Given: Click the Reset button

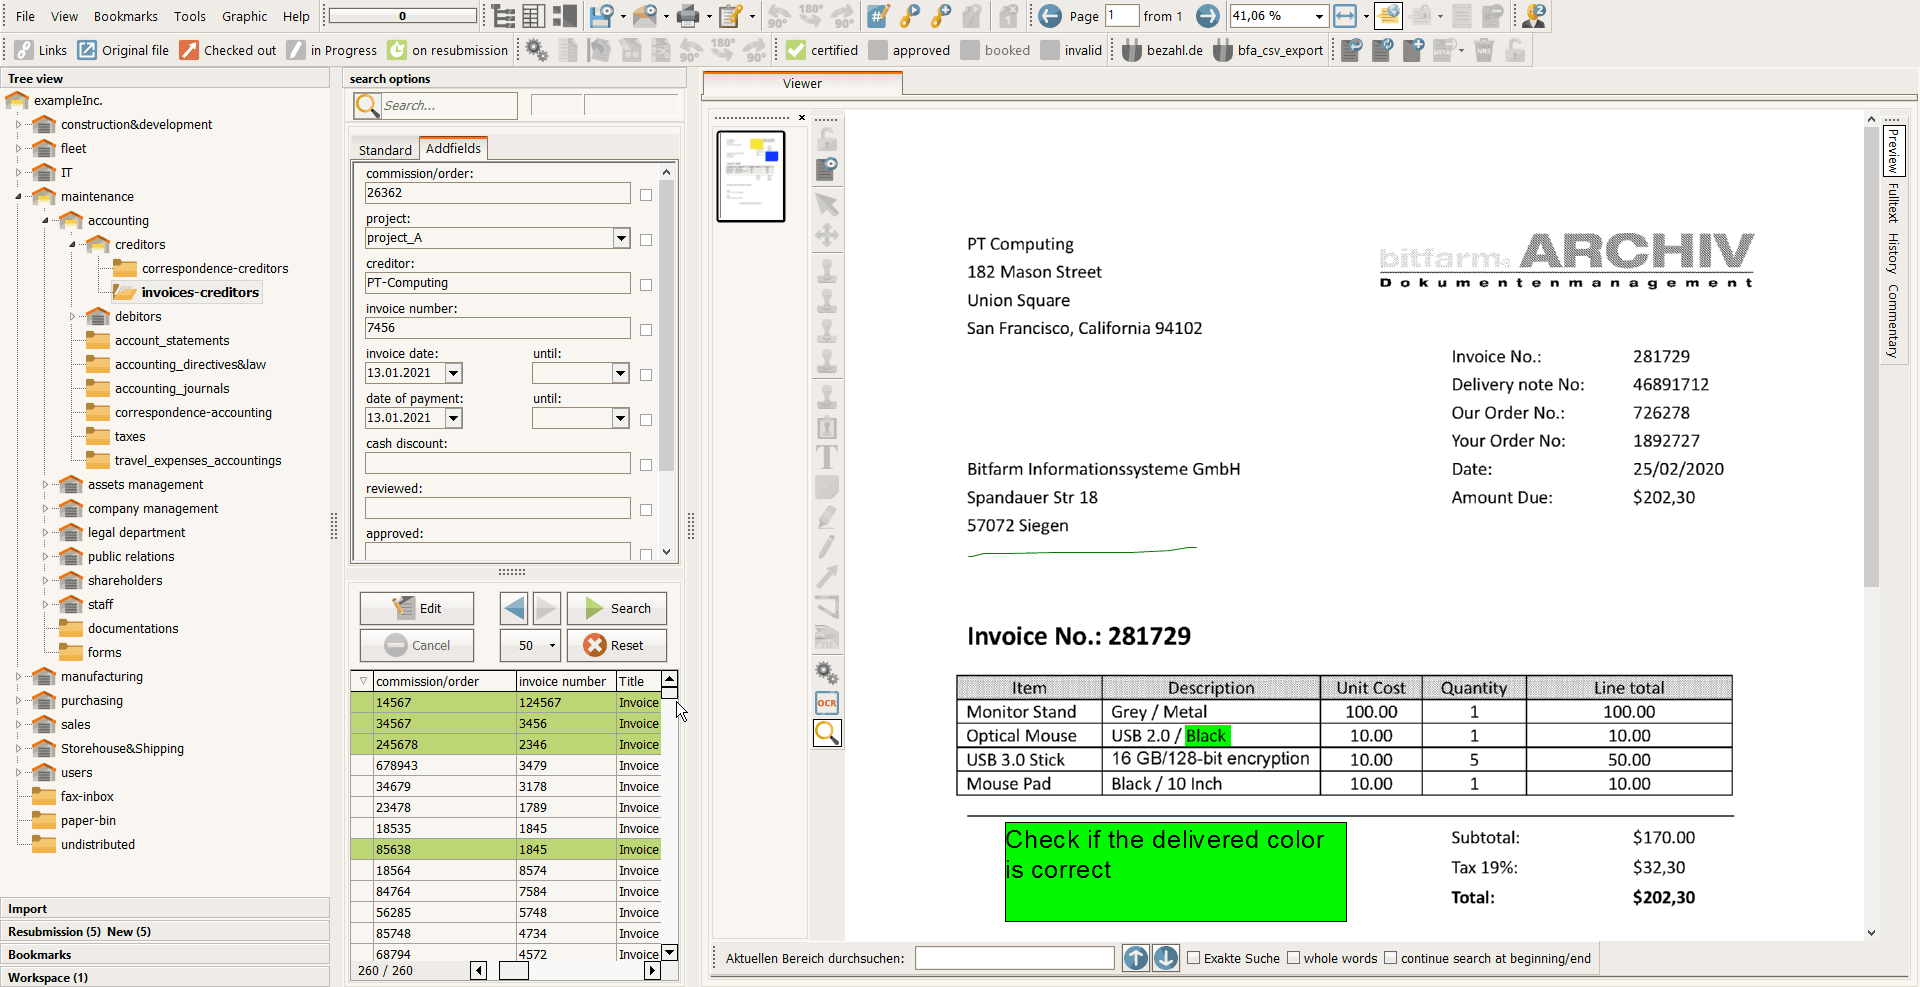Looking at the screenshot, I should 617,645.
